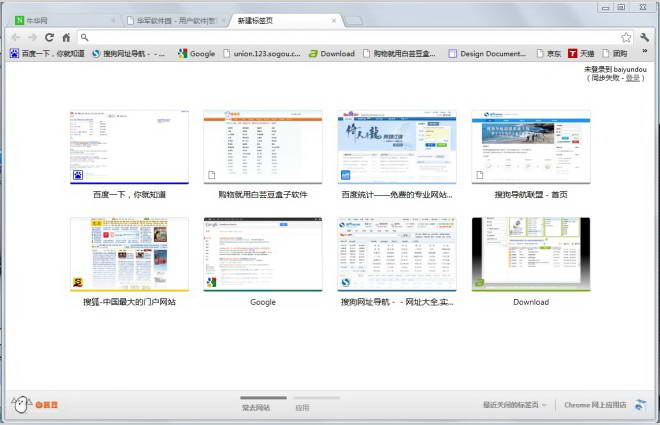Click the Baidu paw icon in bookmarks bar

point(15,53)
